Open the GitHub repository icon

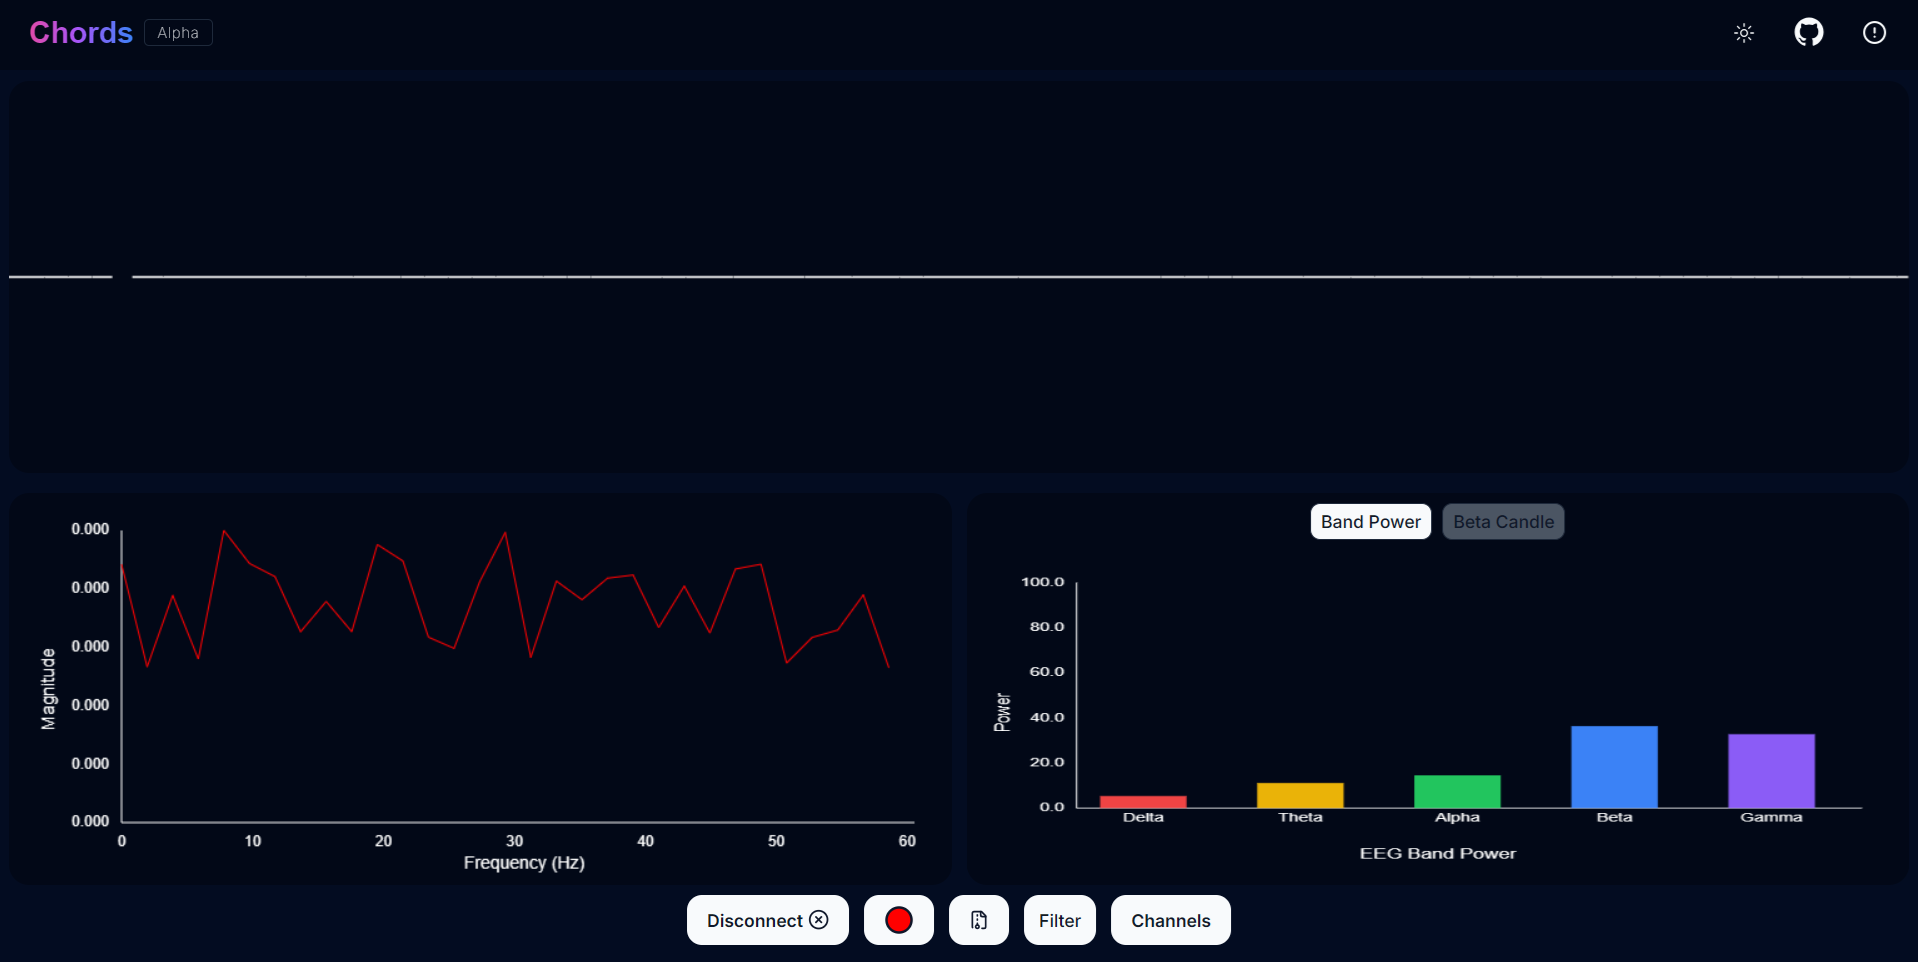(1808, 32)
